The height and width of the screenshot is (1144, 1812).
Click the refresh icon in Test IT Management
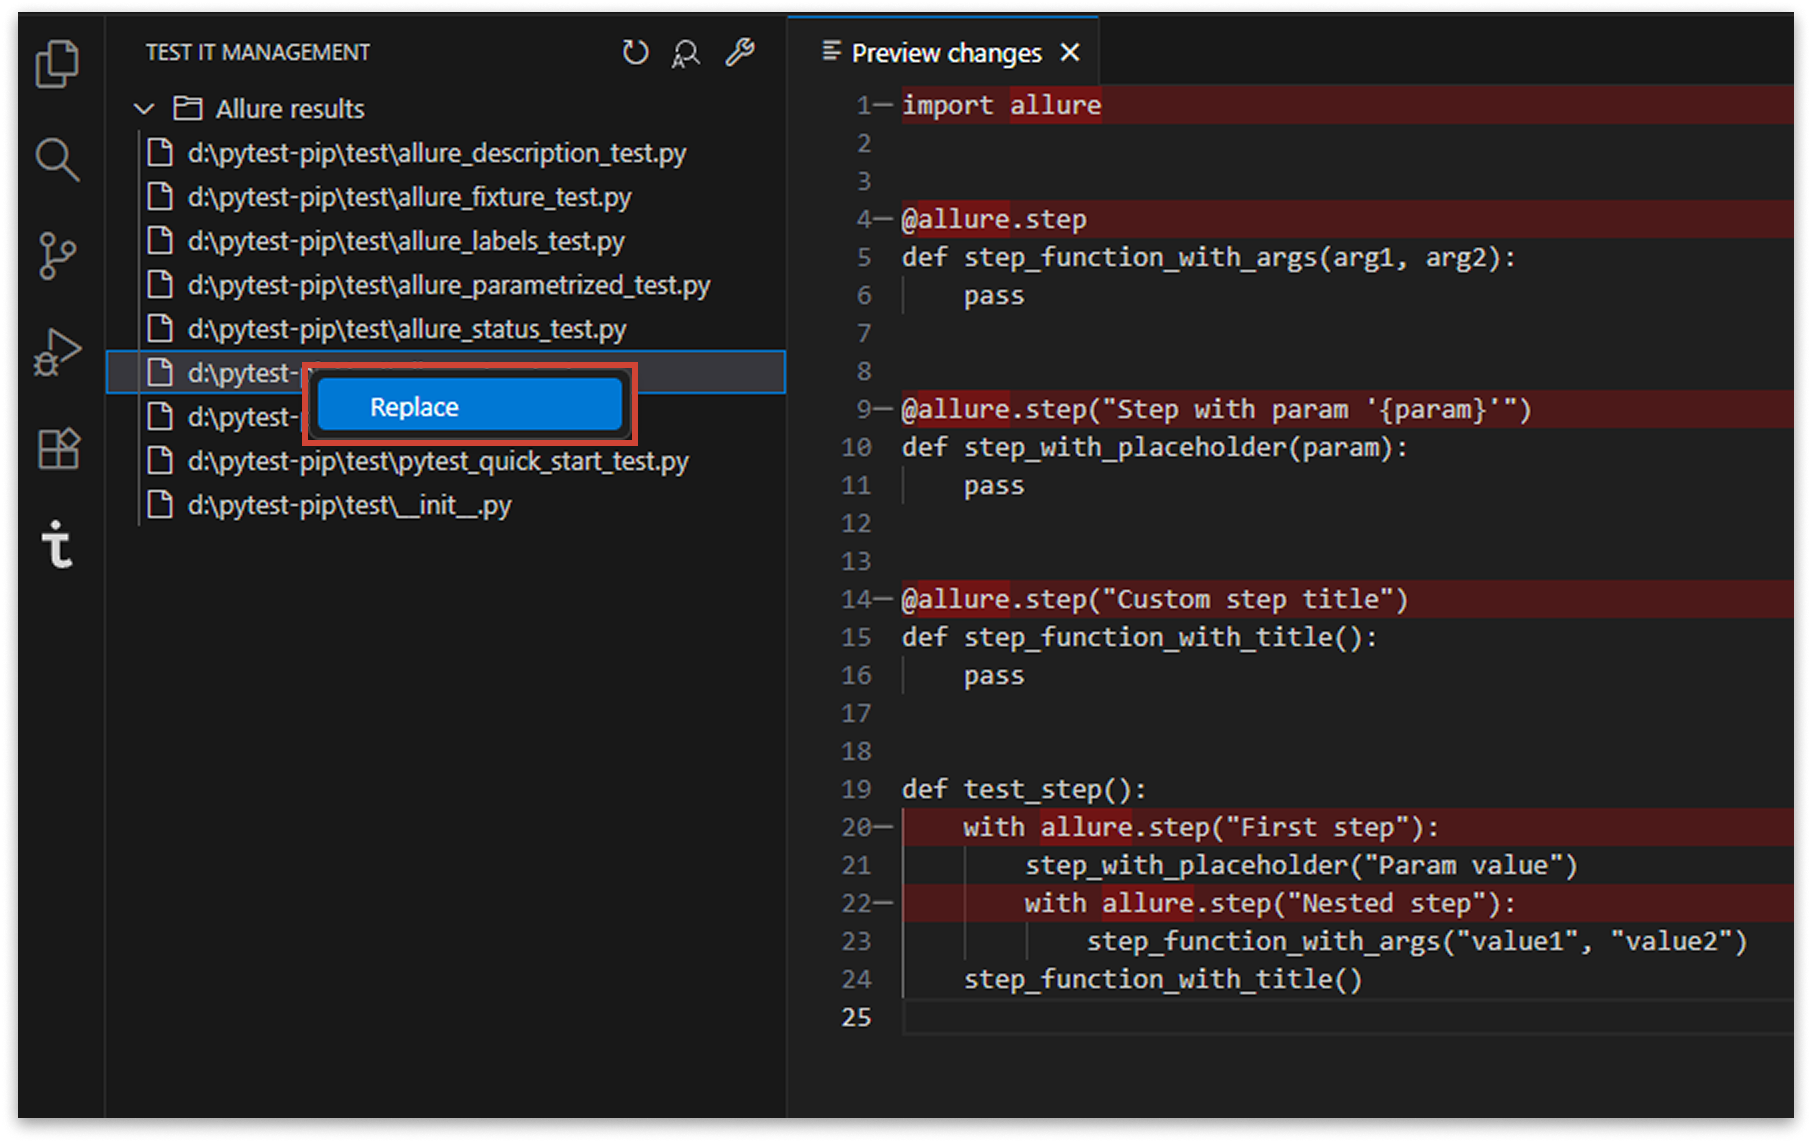[635, 53]
